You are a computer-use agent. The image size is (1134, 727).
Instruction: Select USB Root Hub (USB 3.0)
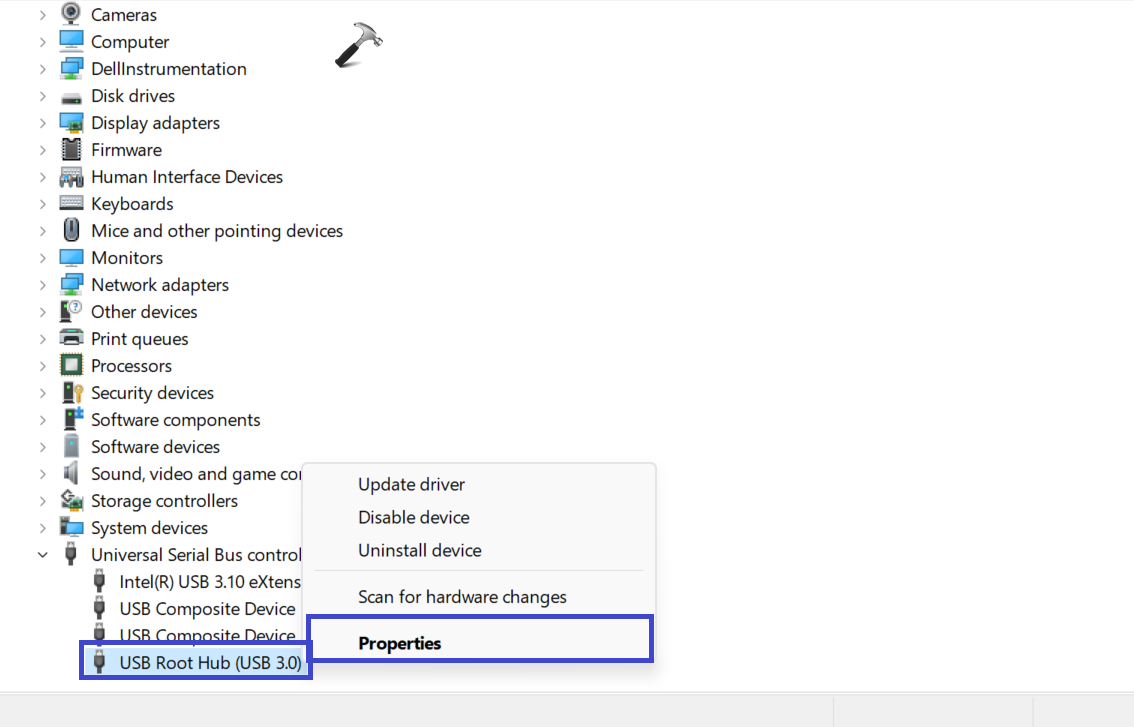210,662
